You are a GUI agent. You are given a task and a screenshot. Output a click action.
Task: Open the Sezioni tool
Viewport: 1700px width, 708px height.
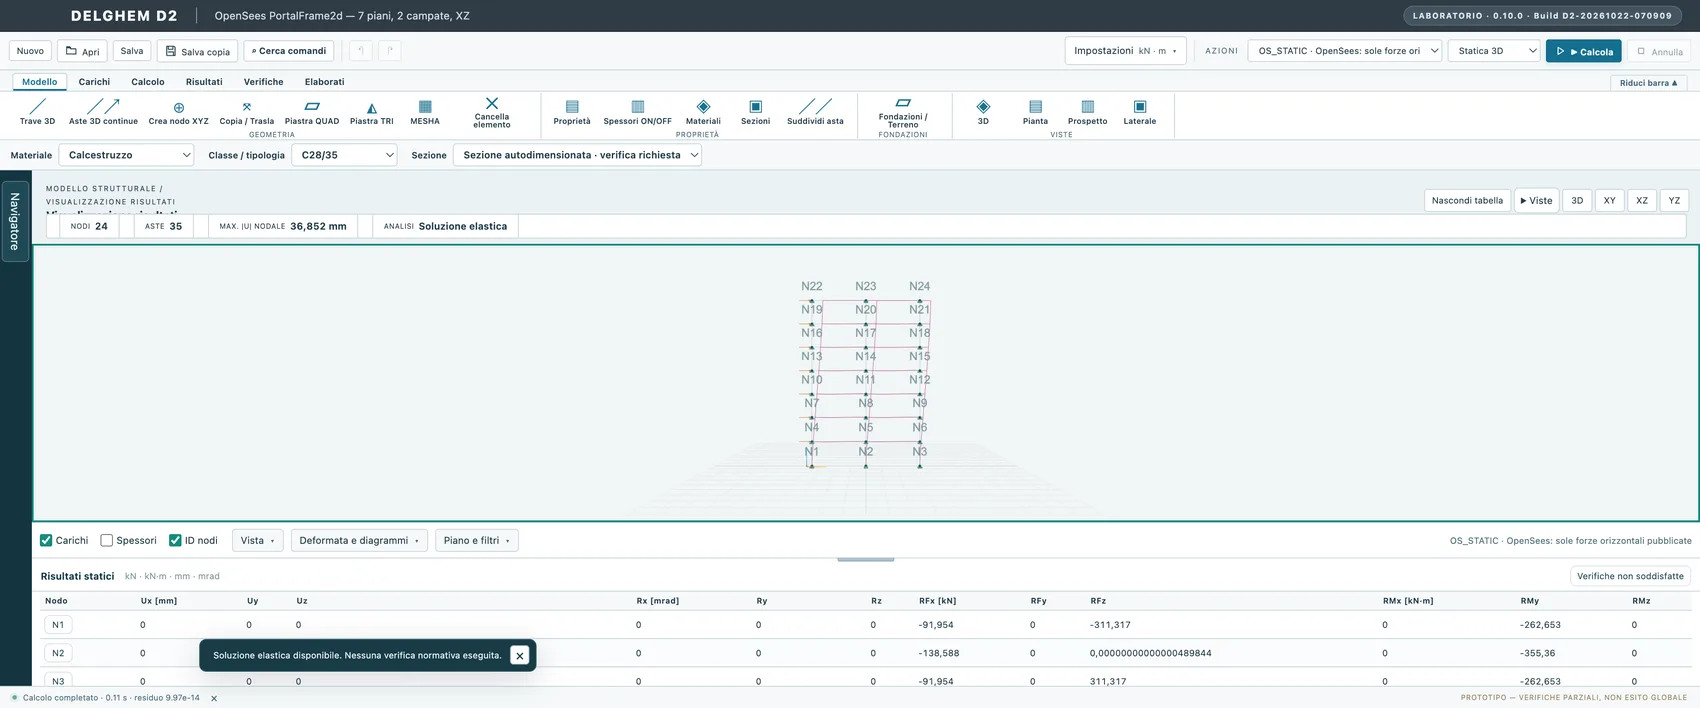coord(756,112)
